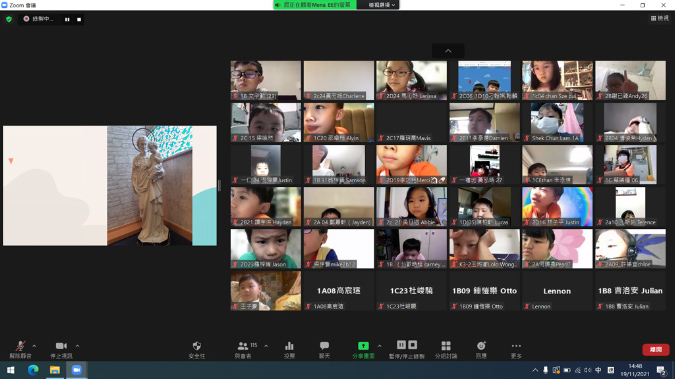The height and width of the screenshot is (379, 675).
Task: Expand audio options arrow beside microphone
Action: point(34,346)
